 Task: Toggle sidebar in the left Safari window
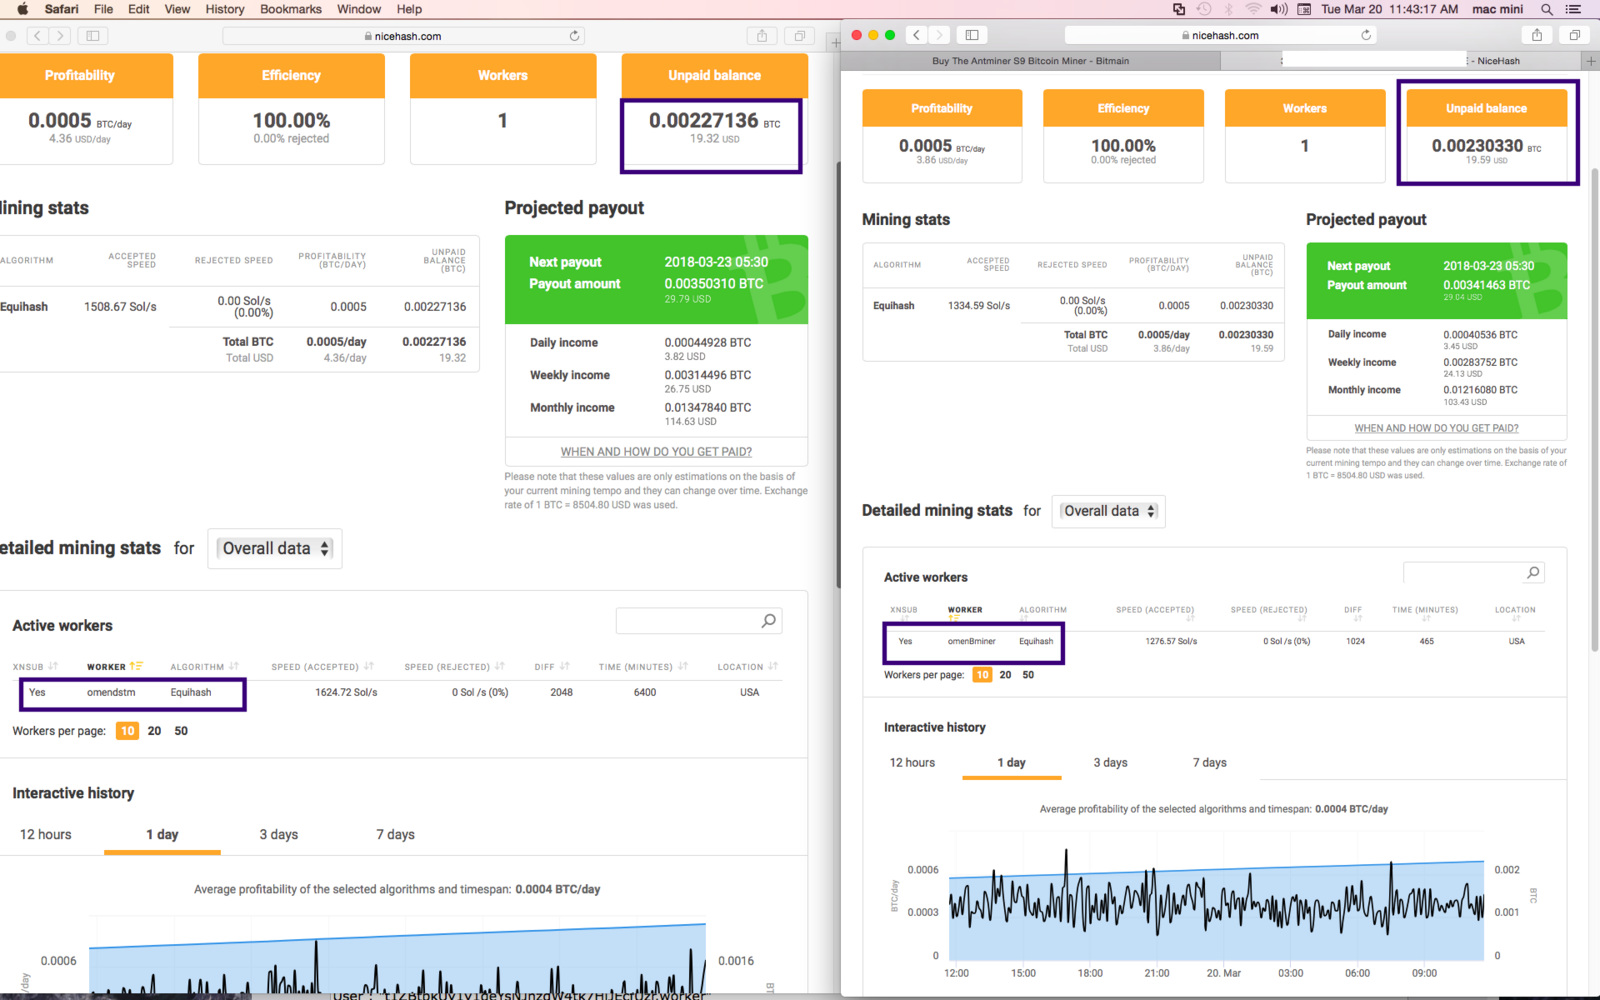93,36
